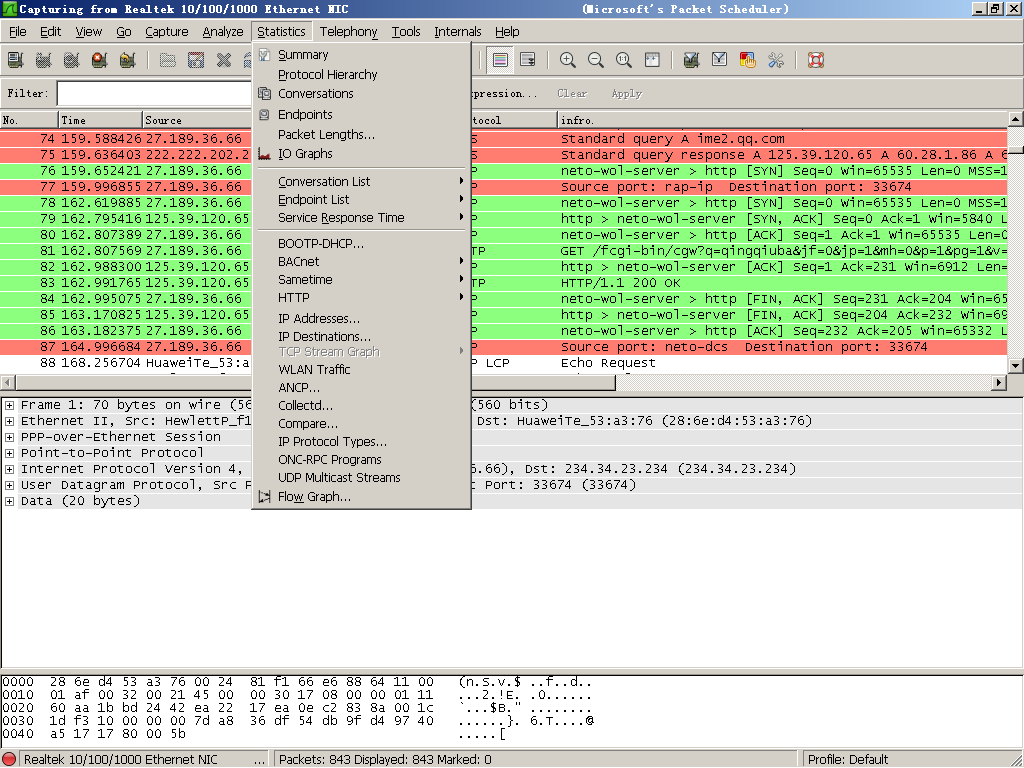Open capture options from the toolbar
Viewport: 1024px width, 768px height.
(44, 60)
